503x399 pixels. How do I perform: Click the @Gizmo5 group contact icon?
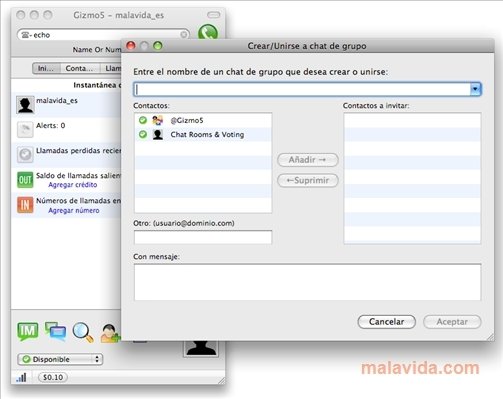pyautogui.click(x=157, y=120)
